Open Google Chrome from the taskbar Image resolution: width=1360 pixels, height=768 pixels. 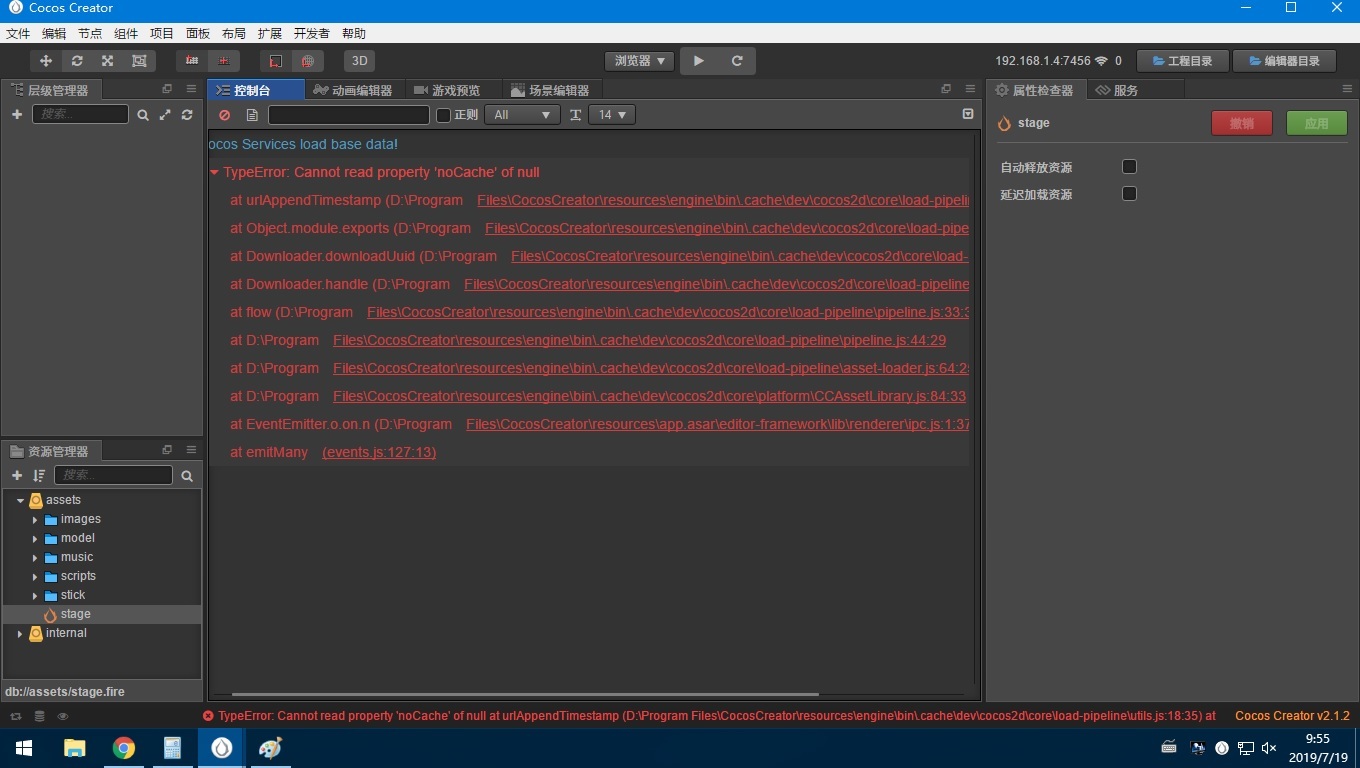click(x=124, y=748)
